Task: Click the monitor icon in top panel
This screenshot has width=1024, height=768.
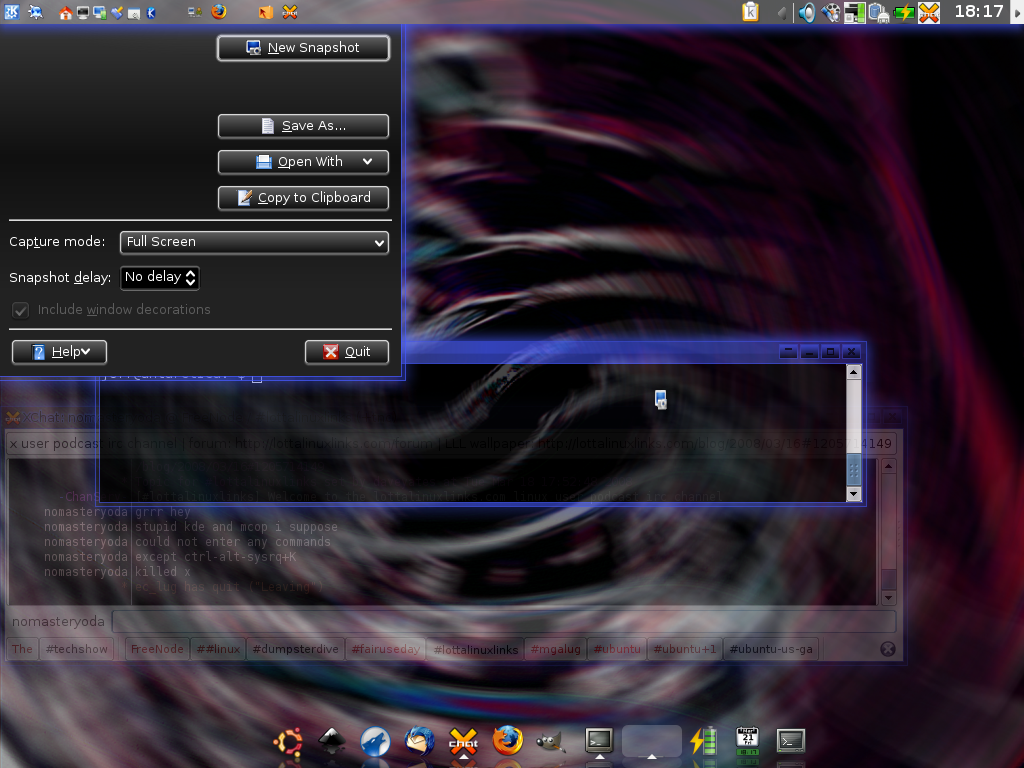Action: 83,12
